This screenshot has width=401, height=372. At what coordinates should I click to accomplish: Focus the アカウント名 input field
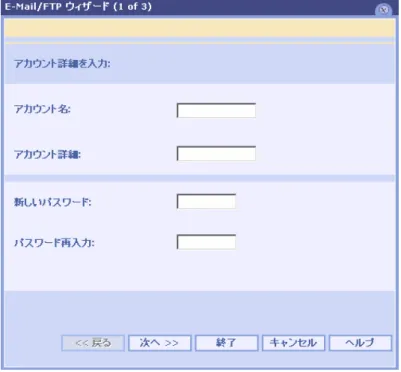click(x=216, y=111)
